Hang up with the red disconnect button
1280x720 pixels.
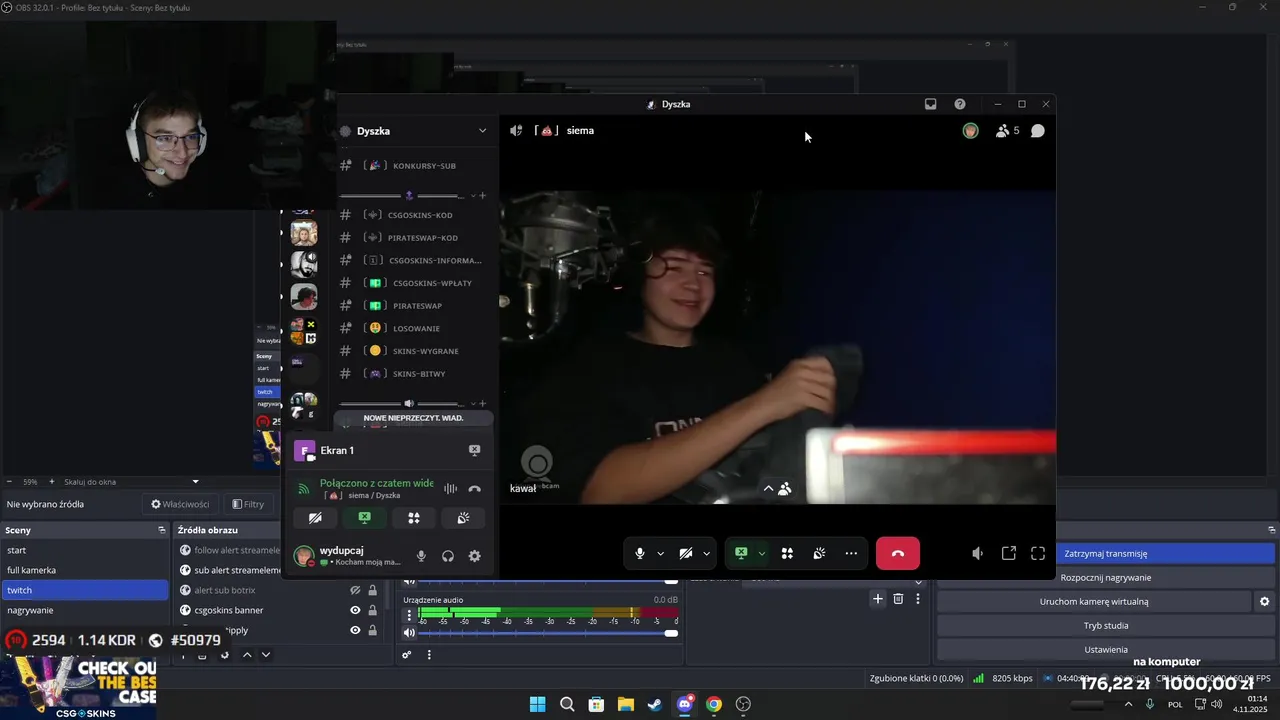pyautogui.click(x=898, y=553)
